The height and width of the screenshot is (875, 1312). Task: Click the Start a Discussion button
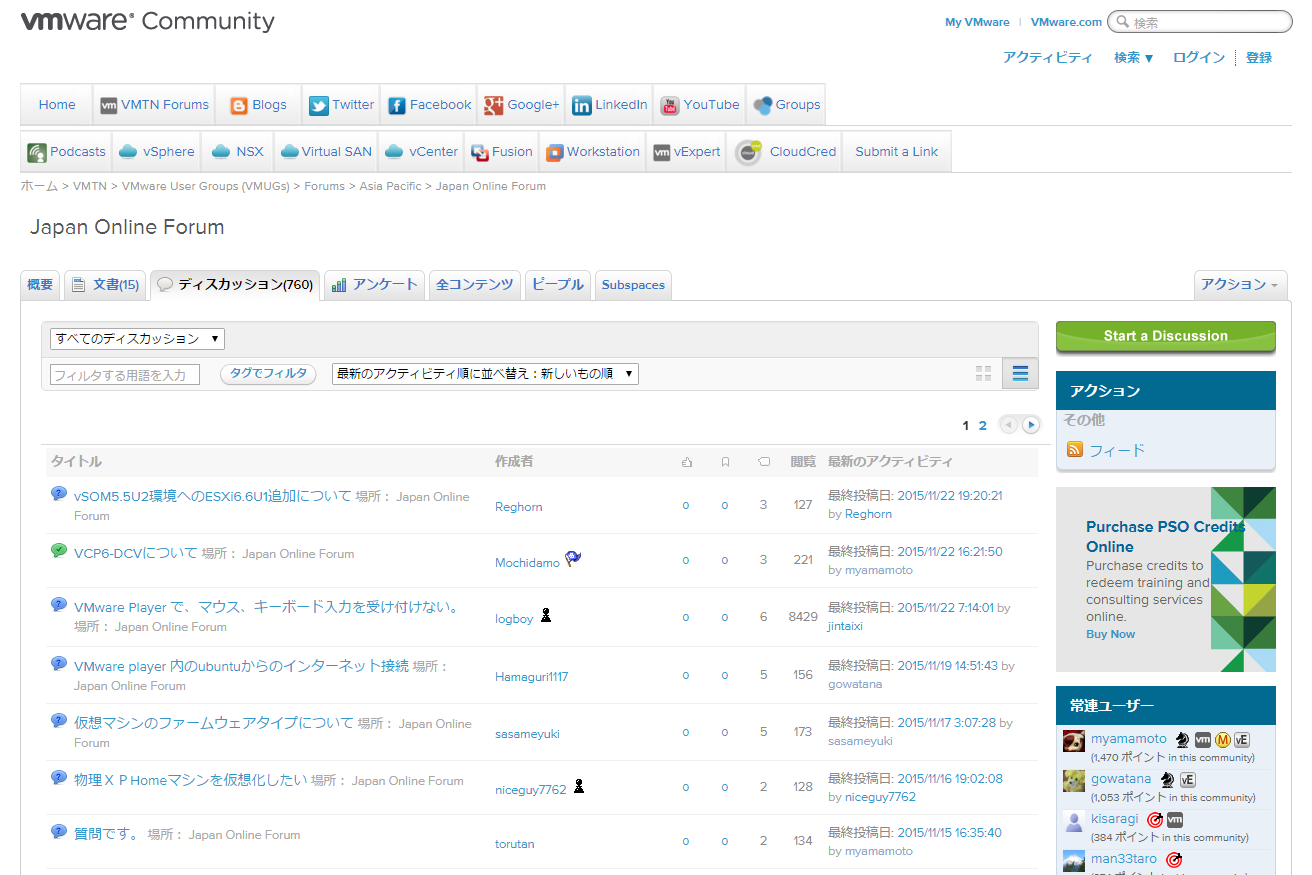click(x=1166, y=336)
